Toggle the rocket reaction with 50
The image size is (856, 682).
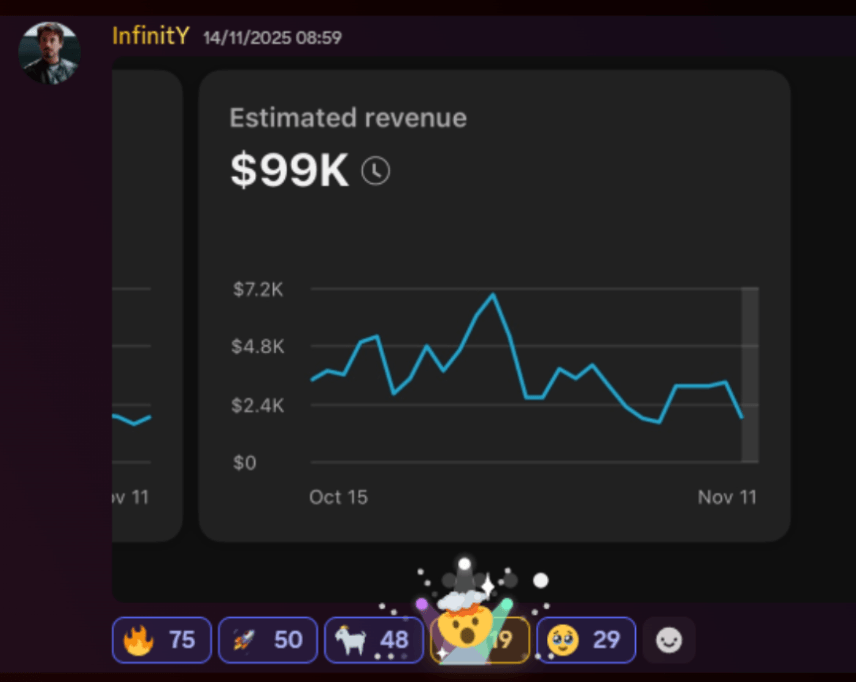[x=268, y=640]
